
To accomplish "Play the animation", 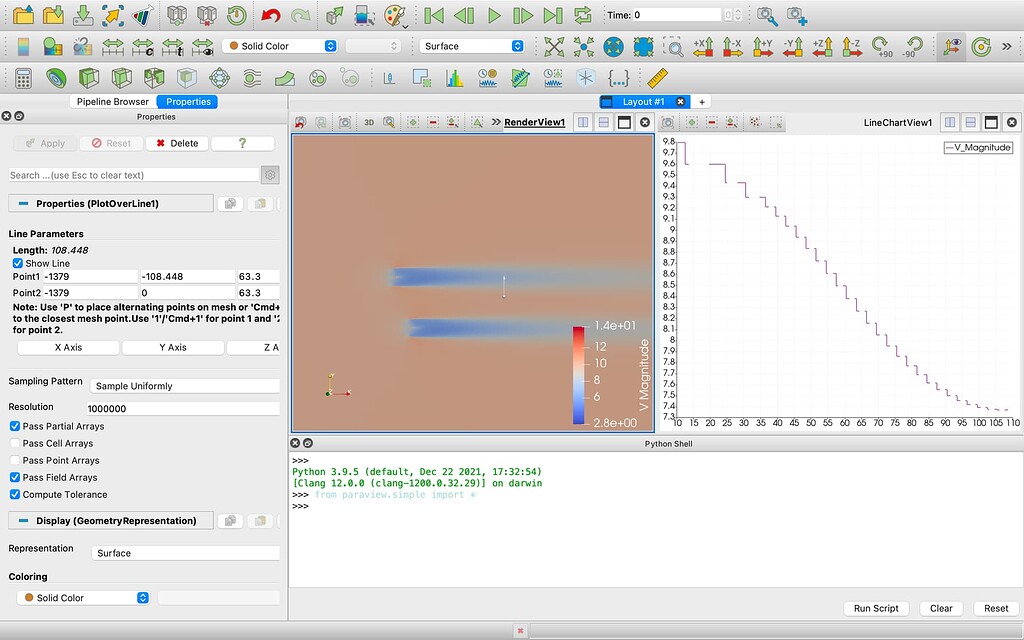I will point(494,14).
